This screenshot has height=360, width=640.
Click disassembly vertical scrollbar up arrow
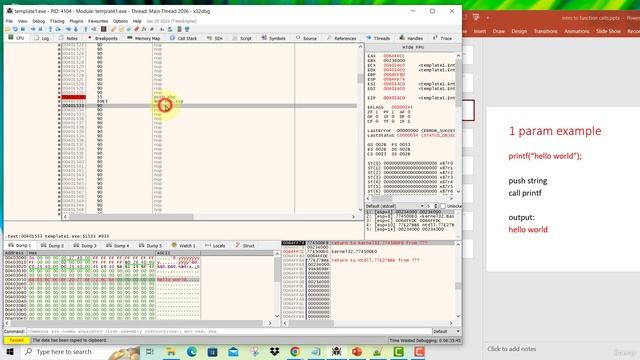pyautogui.click(x=360, y=47)
